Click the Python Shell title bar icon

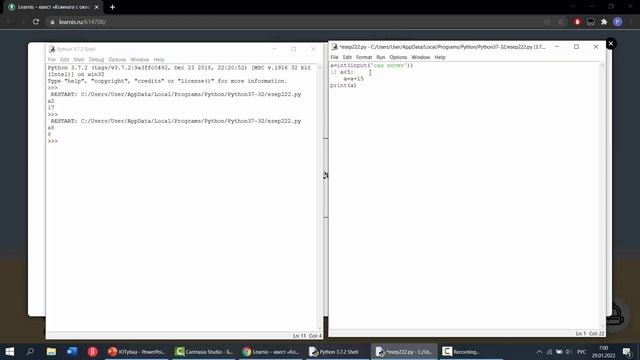52,49
